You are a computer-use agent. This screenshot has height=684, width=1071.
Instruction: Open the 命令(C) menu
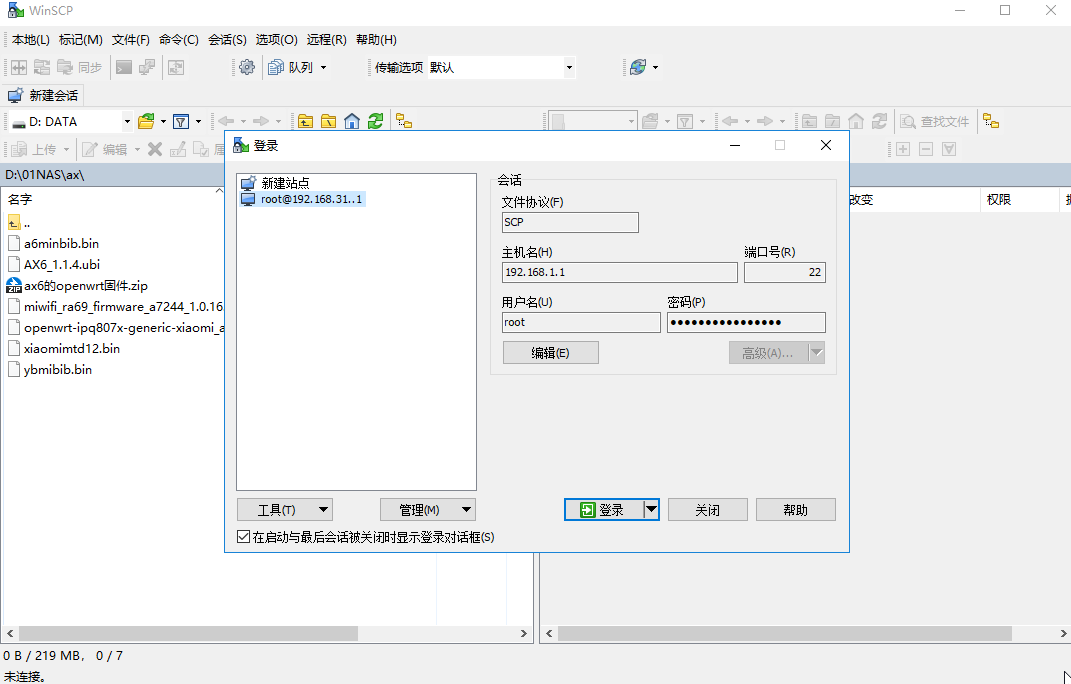tap(179, 40)
